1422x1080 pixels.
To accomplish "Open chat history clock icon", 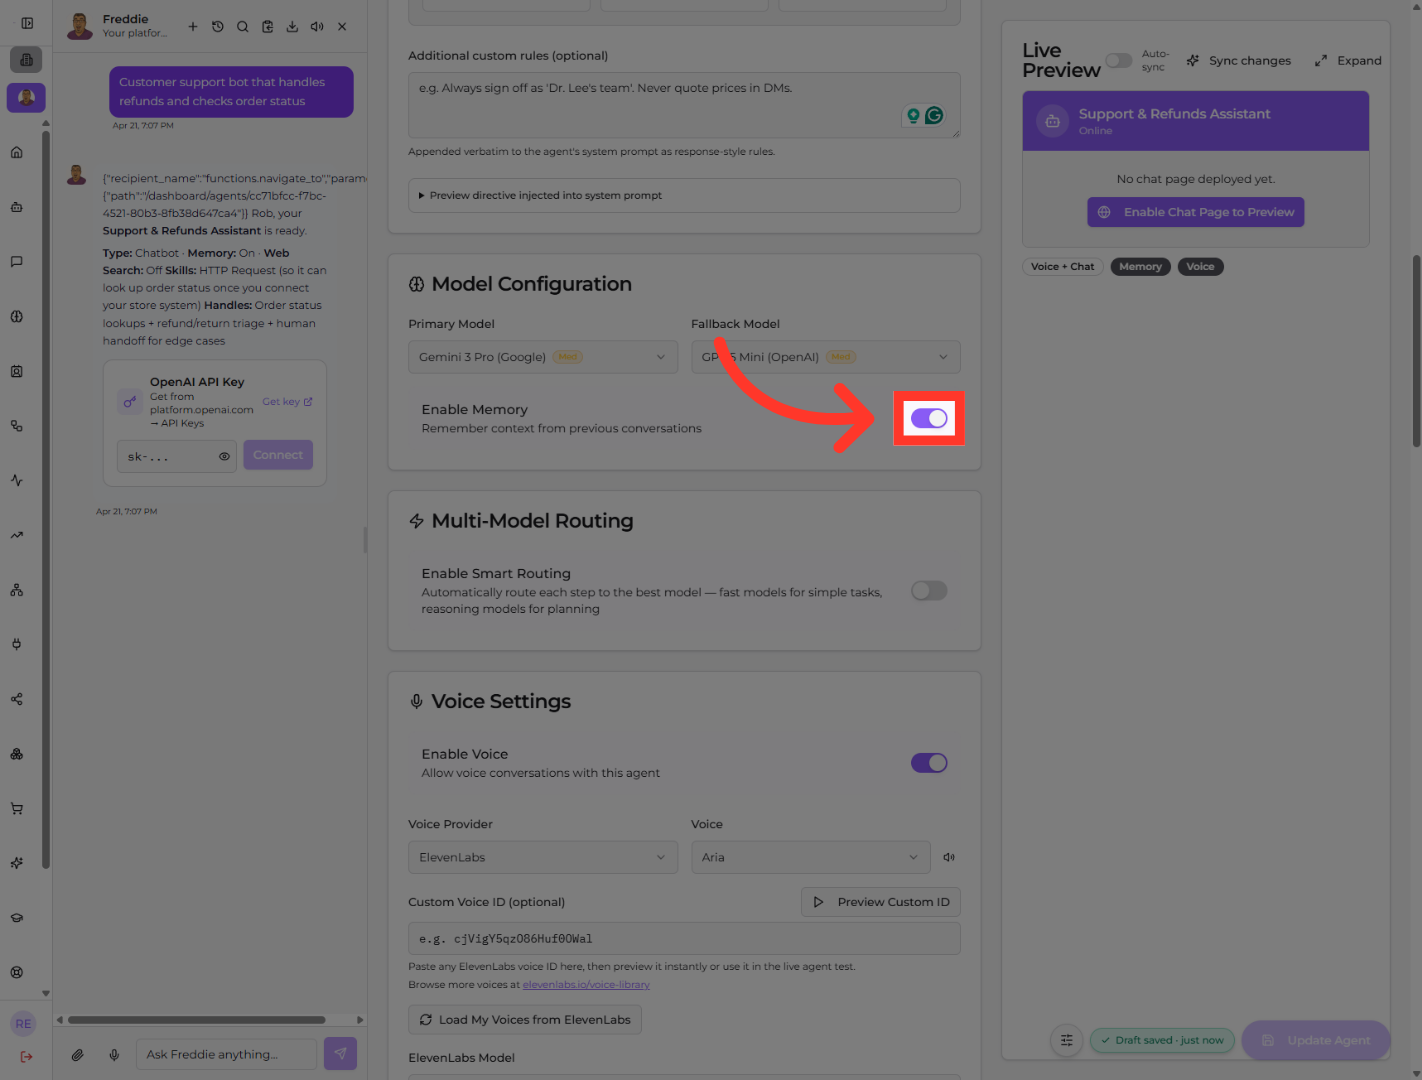I will tap(218, 27).
